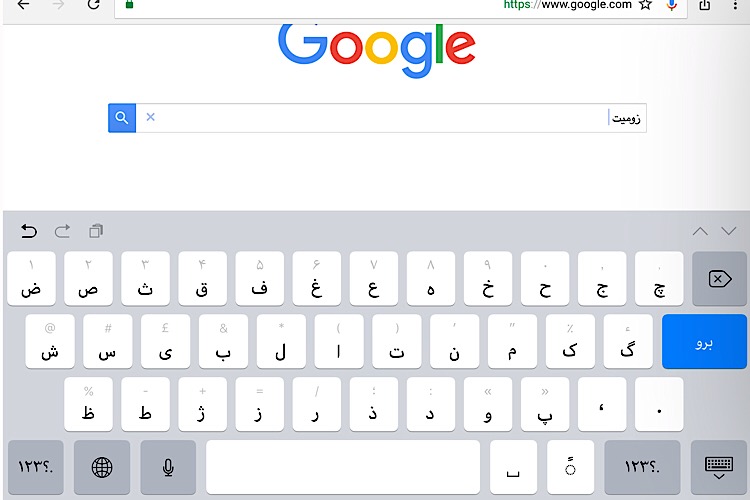Start dictation with keyboard microphone key
This screenshot has width=750, height=500.
point(168,467)
